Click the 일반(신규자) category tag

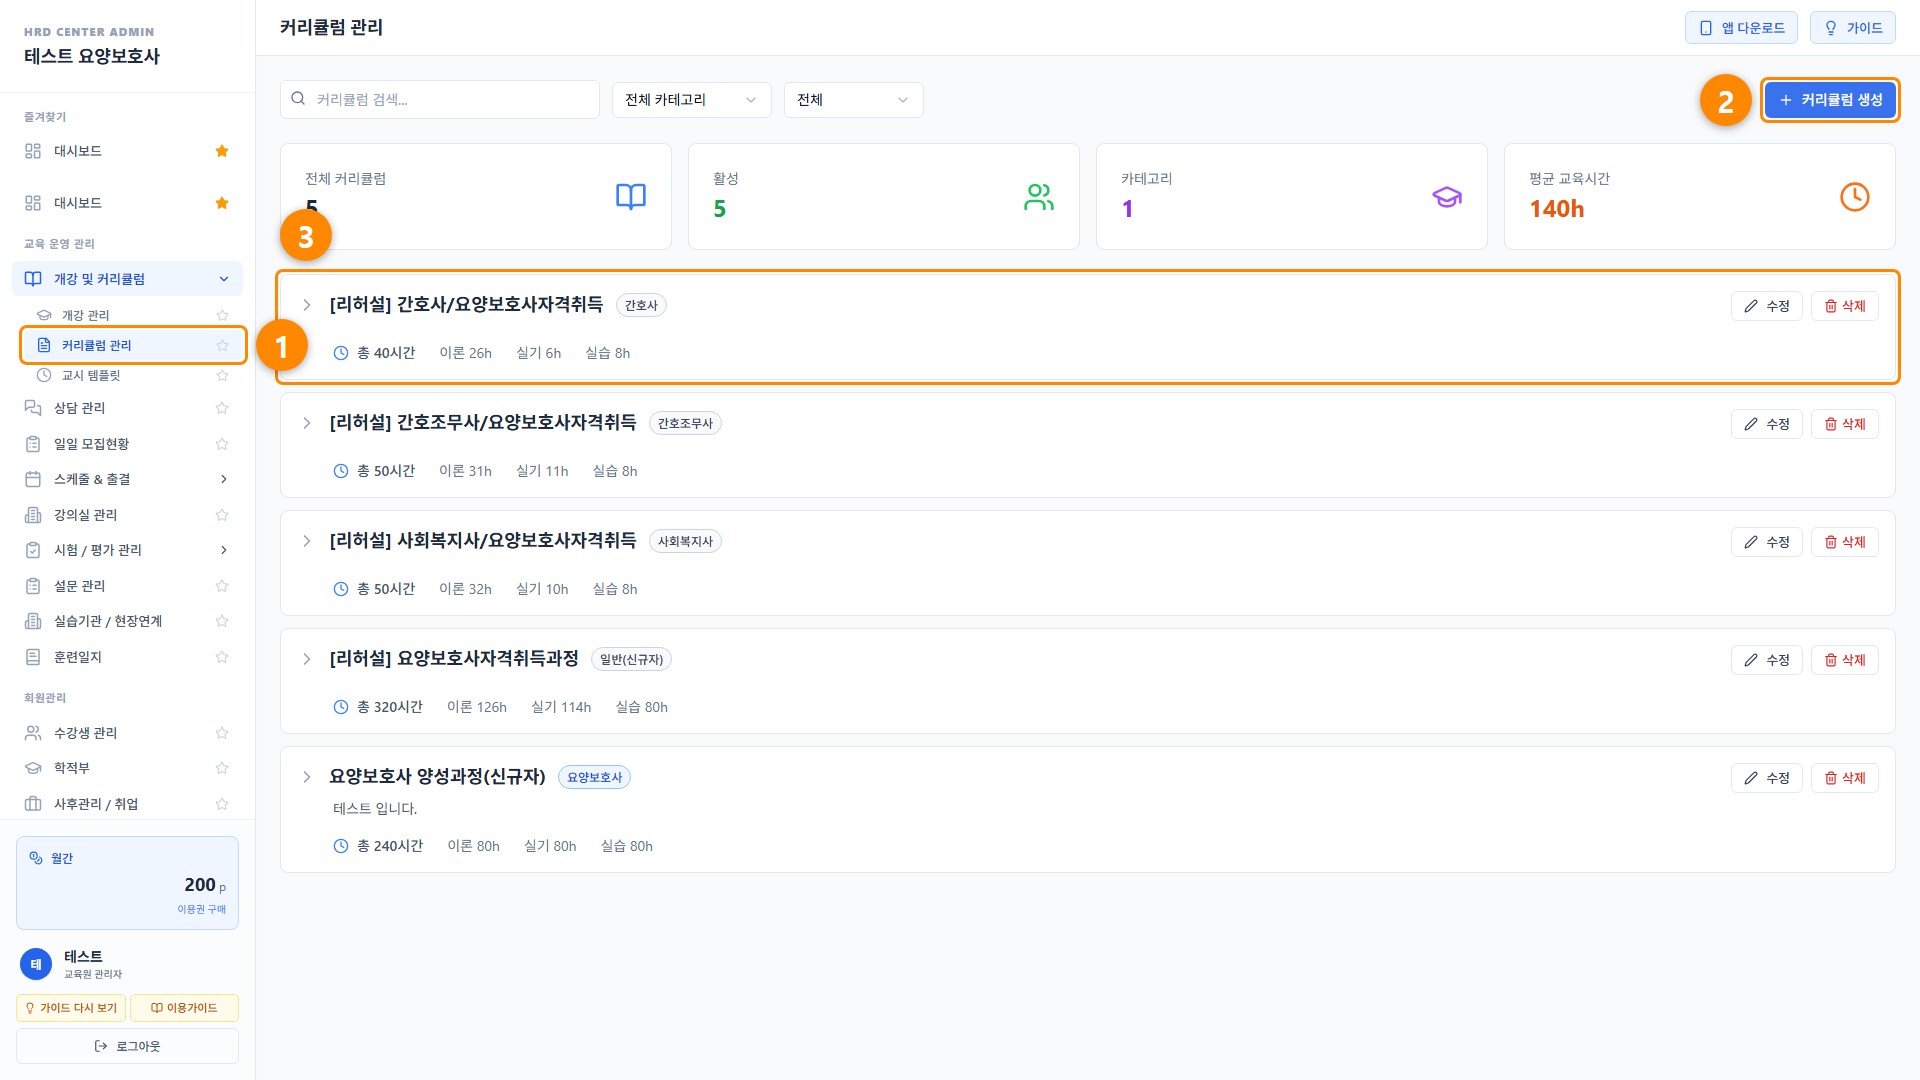click(631, 659)
